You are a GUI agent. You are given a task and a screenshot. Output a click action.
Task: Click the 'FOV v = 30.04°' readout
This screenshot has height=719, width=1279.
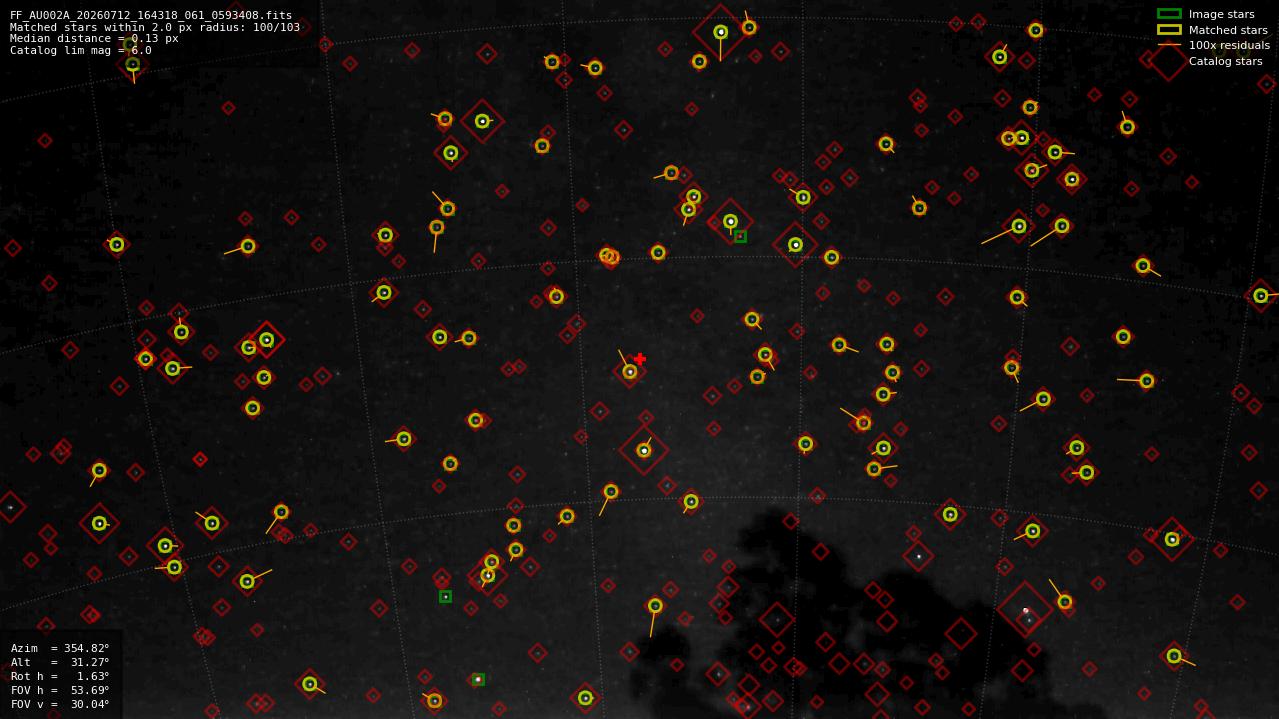tap(60, 704)
